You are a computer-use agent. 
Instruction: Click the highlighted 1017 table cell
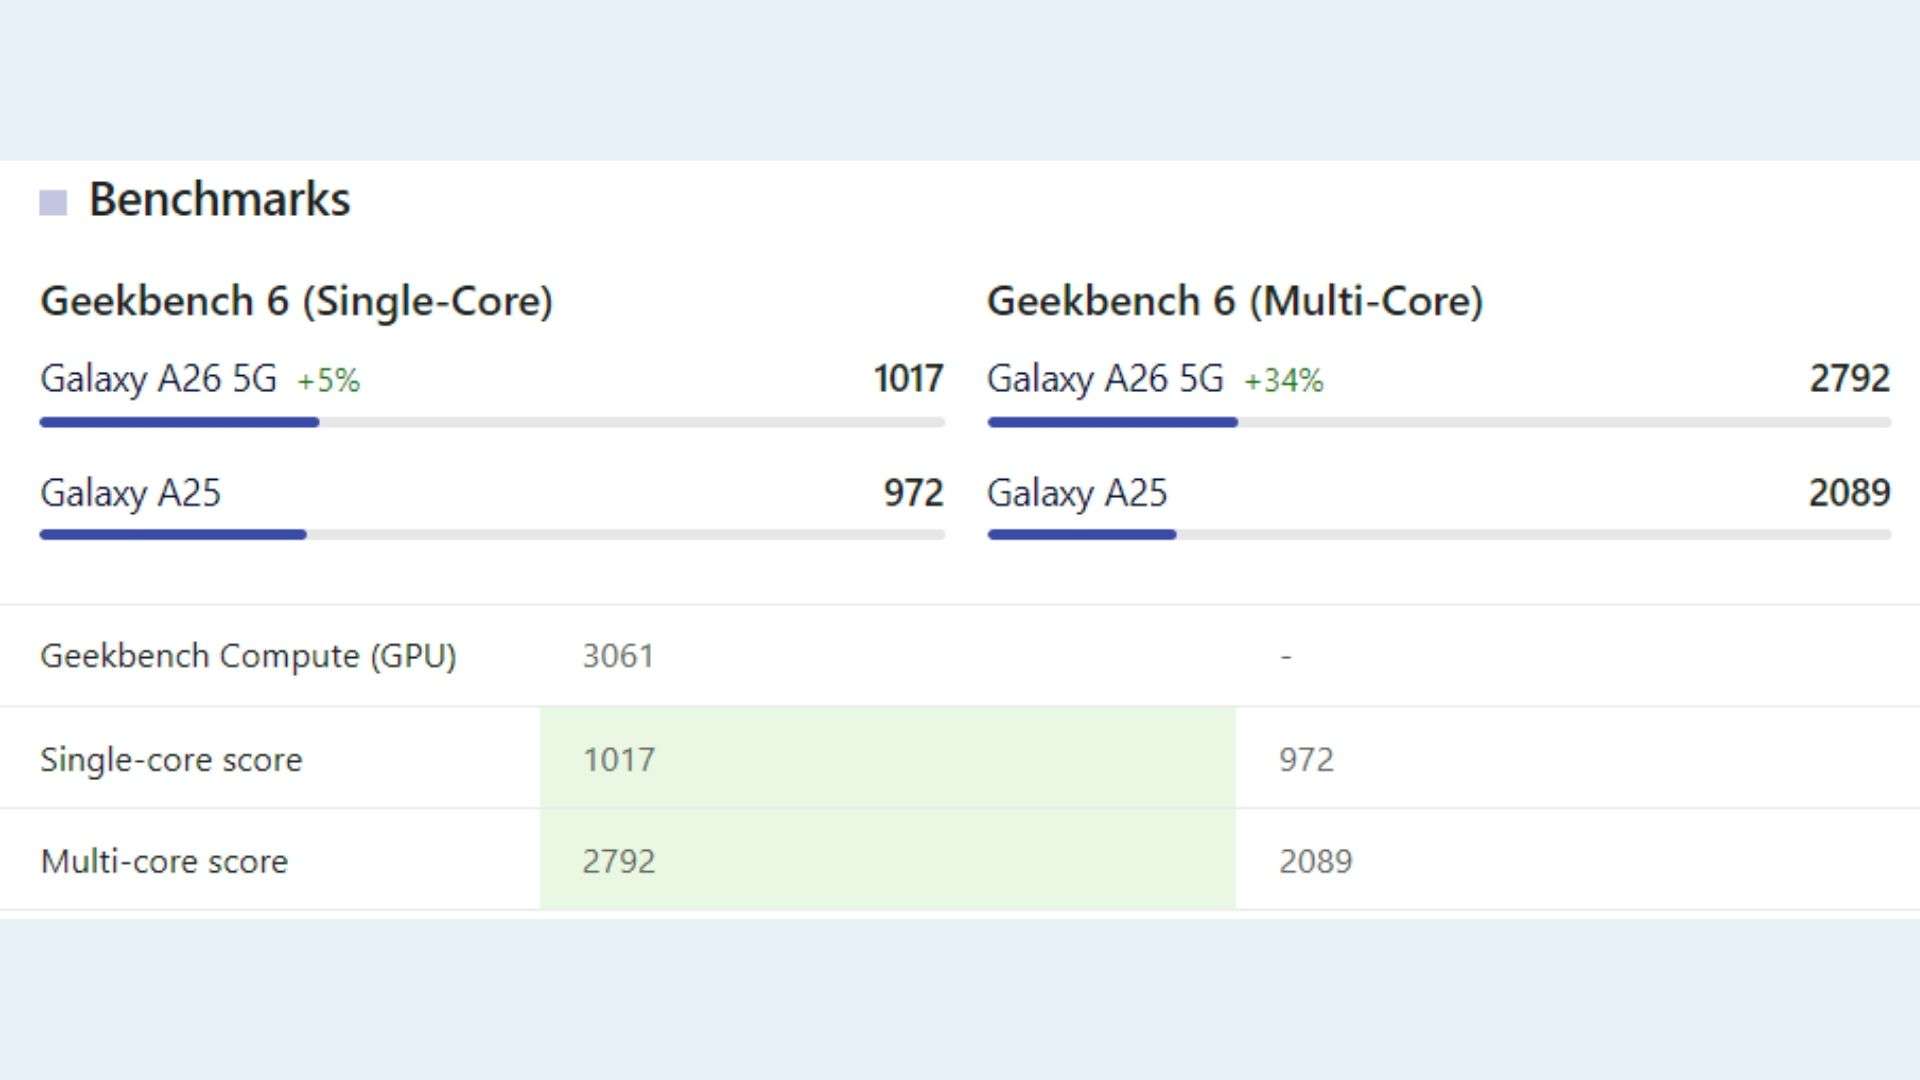pyautogui.click(x=619, y=760)
